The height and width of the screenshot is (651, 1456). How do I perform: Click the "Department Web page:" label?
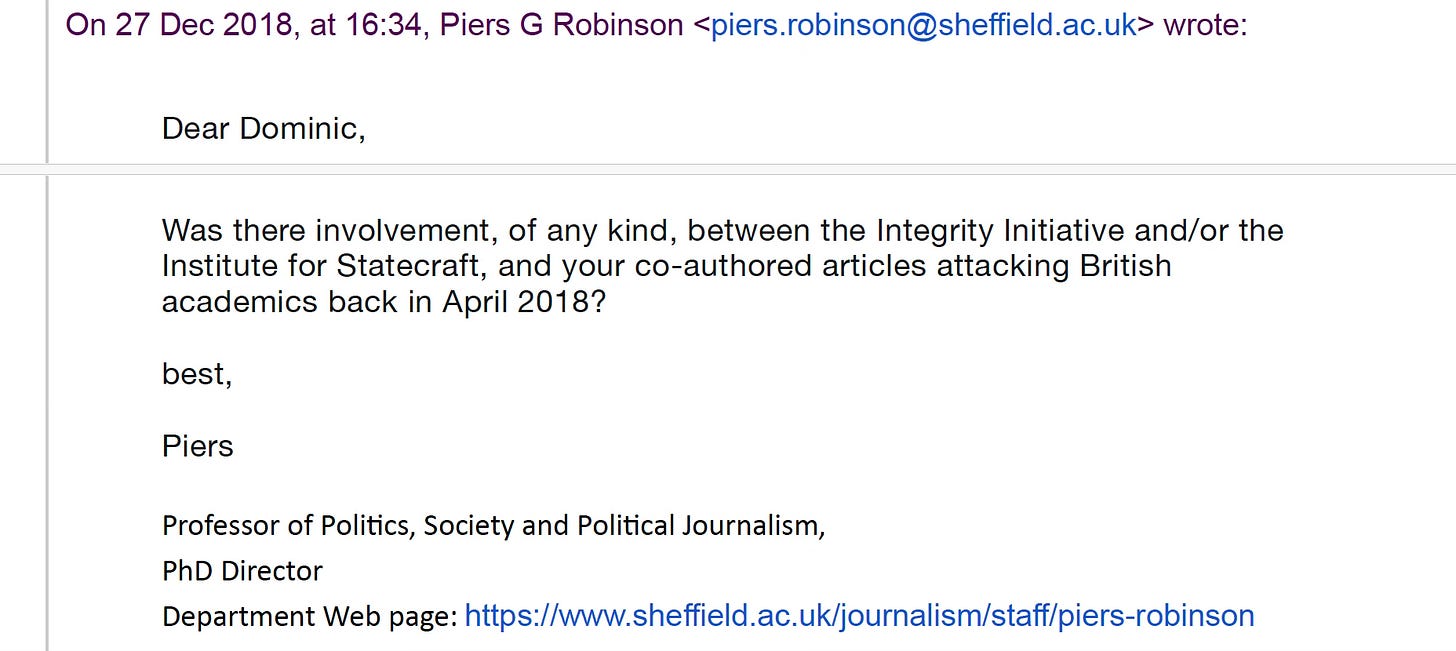309,616
